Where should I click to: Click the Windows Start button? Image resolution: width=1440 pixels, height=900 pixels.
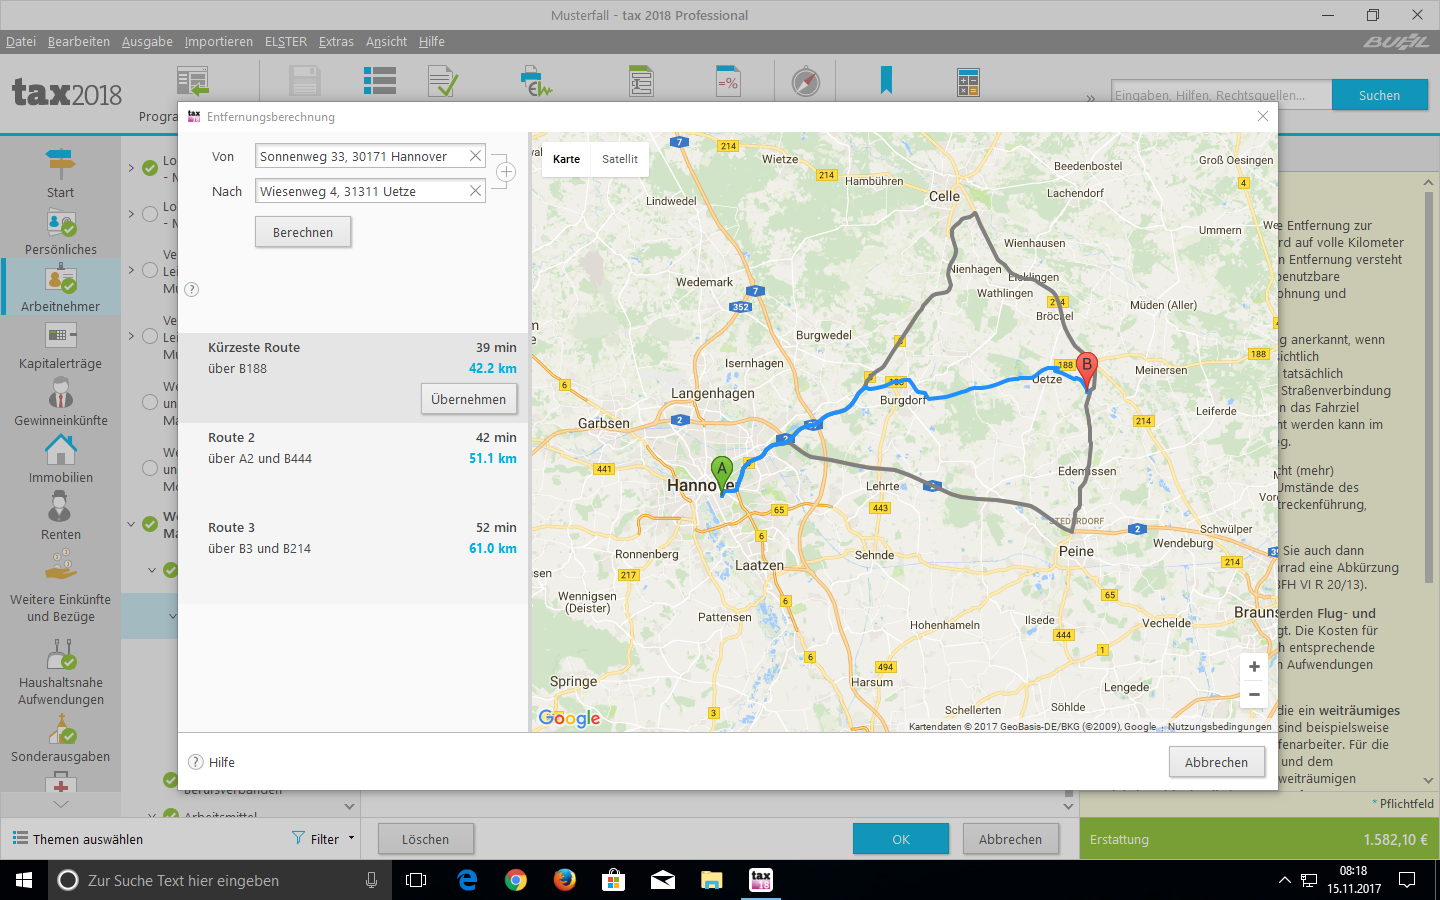click(x=24, y=880)
